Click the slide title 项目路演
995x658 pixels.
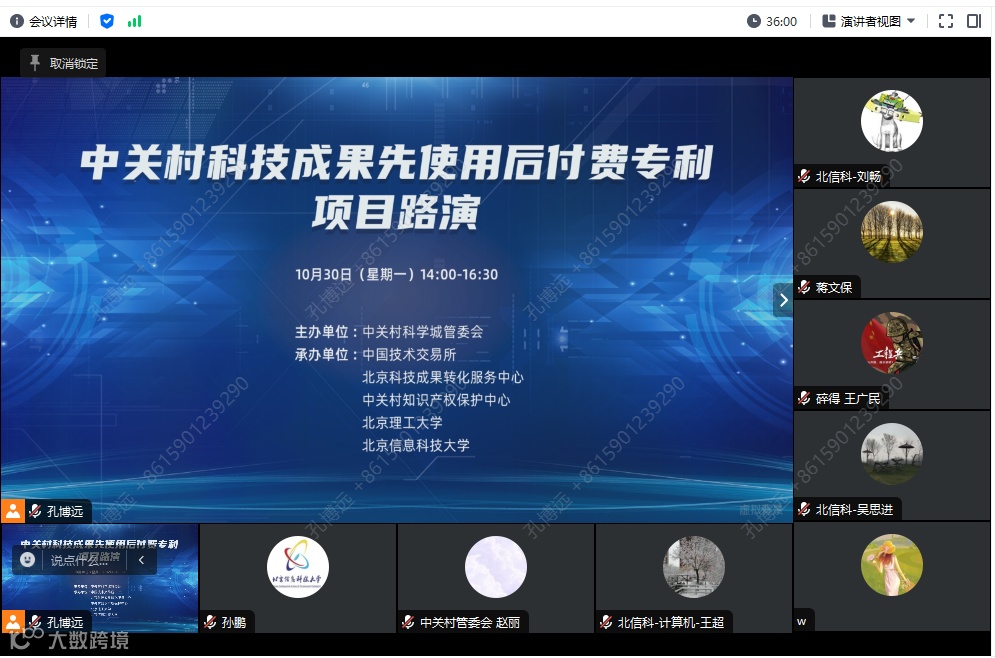coord(396,212)
